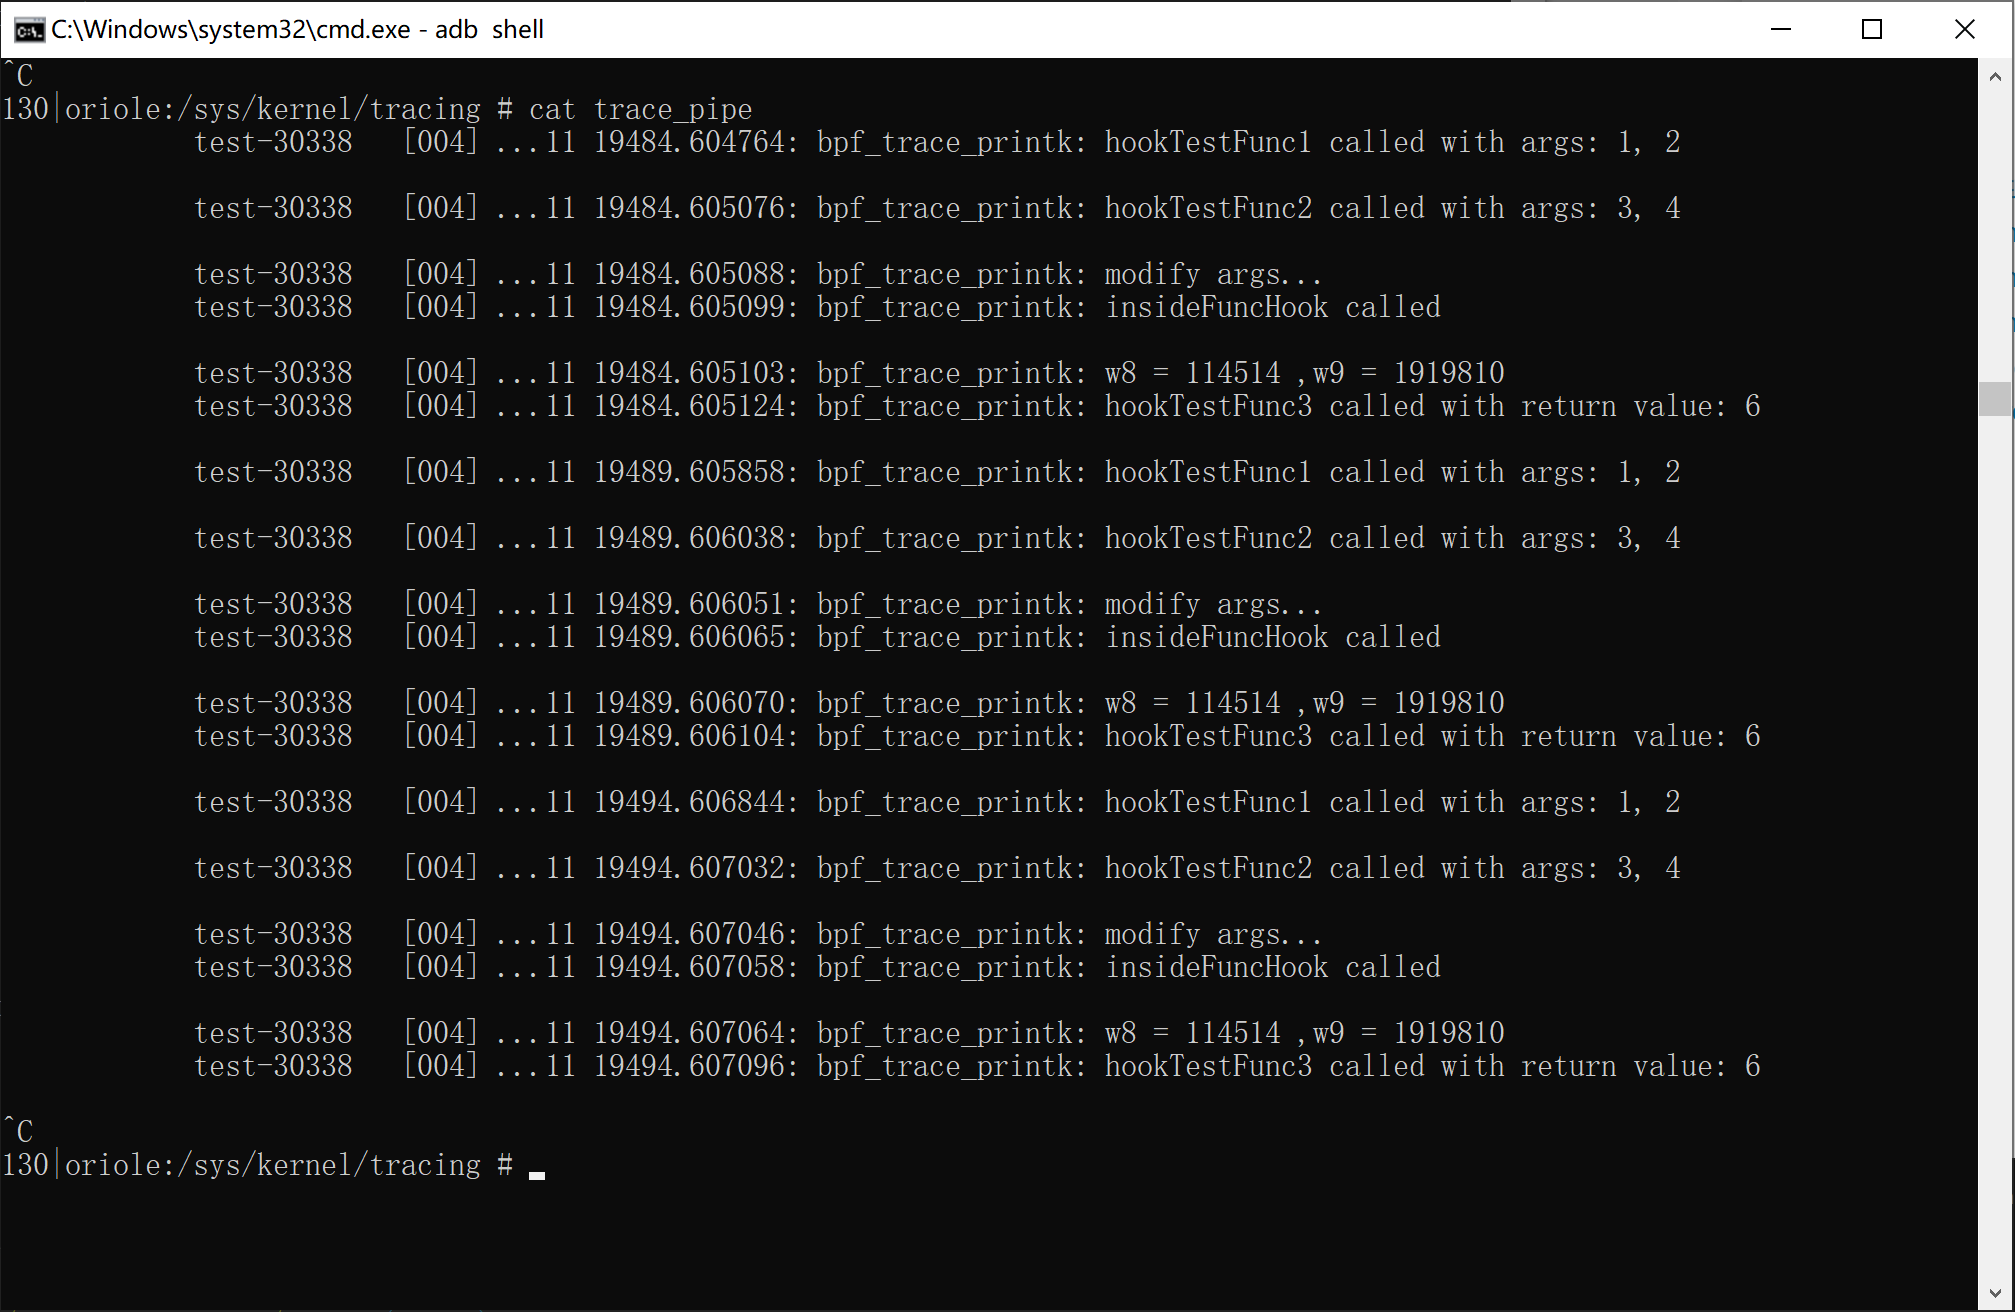Click the ^C text above the final prompt
Image resolution: width=2015 pixels, height=1312 pixels.
(x=18, y=1130)
